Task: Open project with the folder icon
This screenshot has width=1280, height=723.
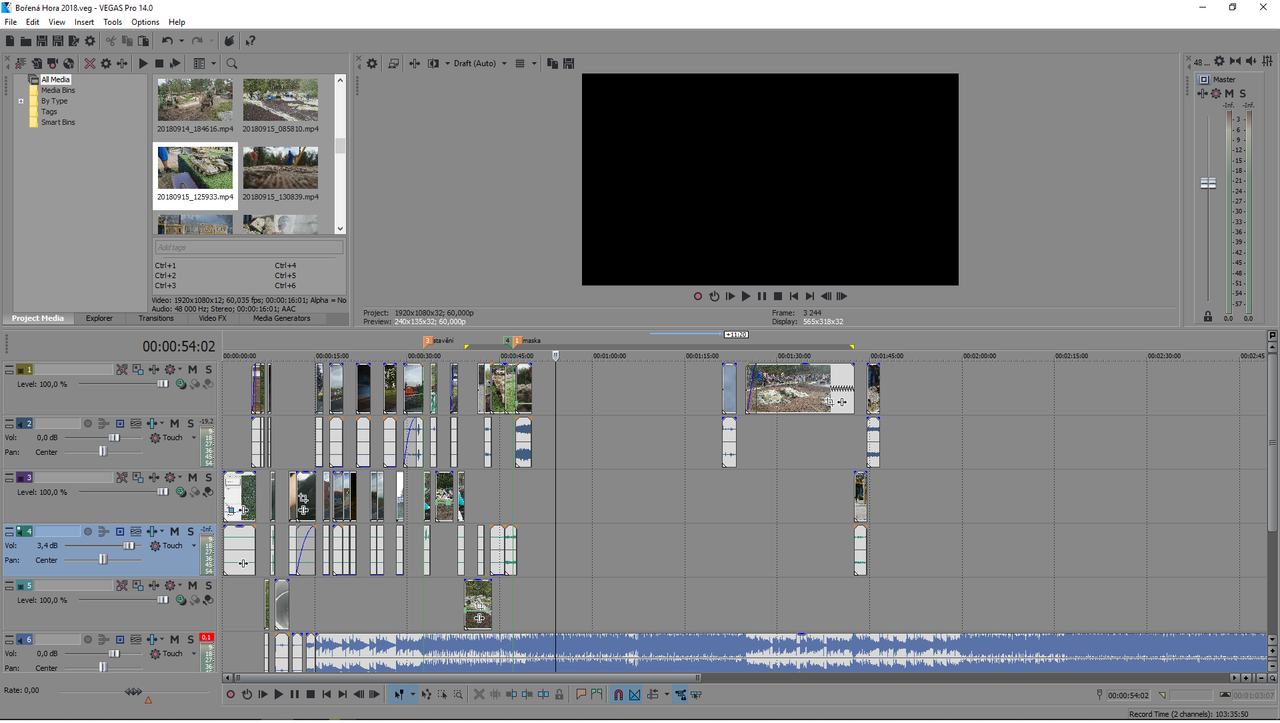Action: [25, 41]
